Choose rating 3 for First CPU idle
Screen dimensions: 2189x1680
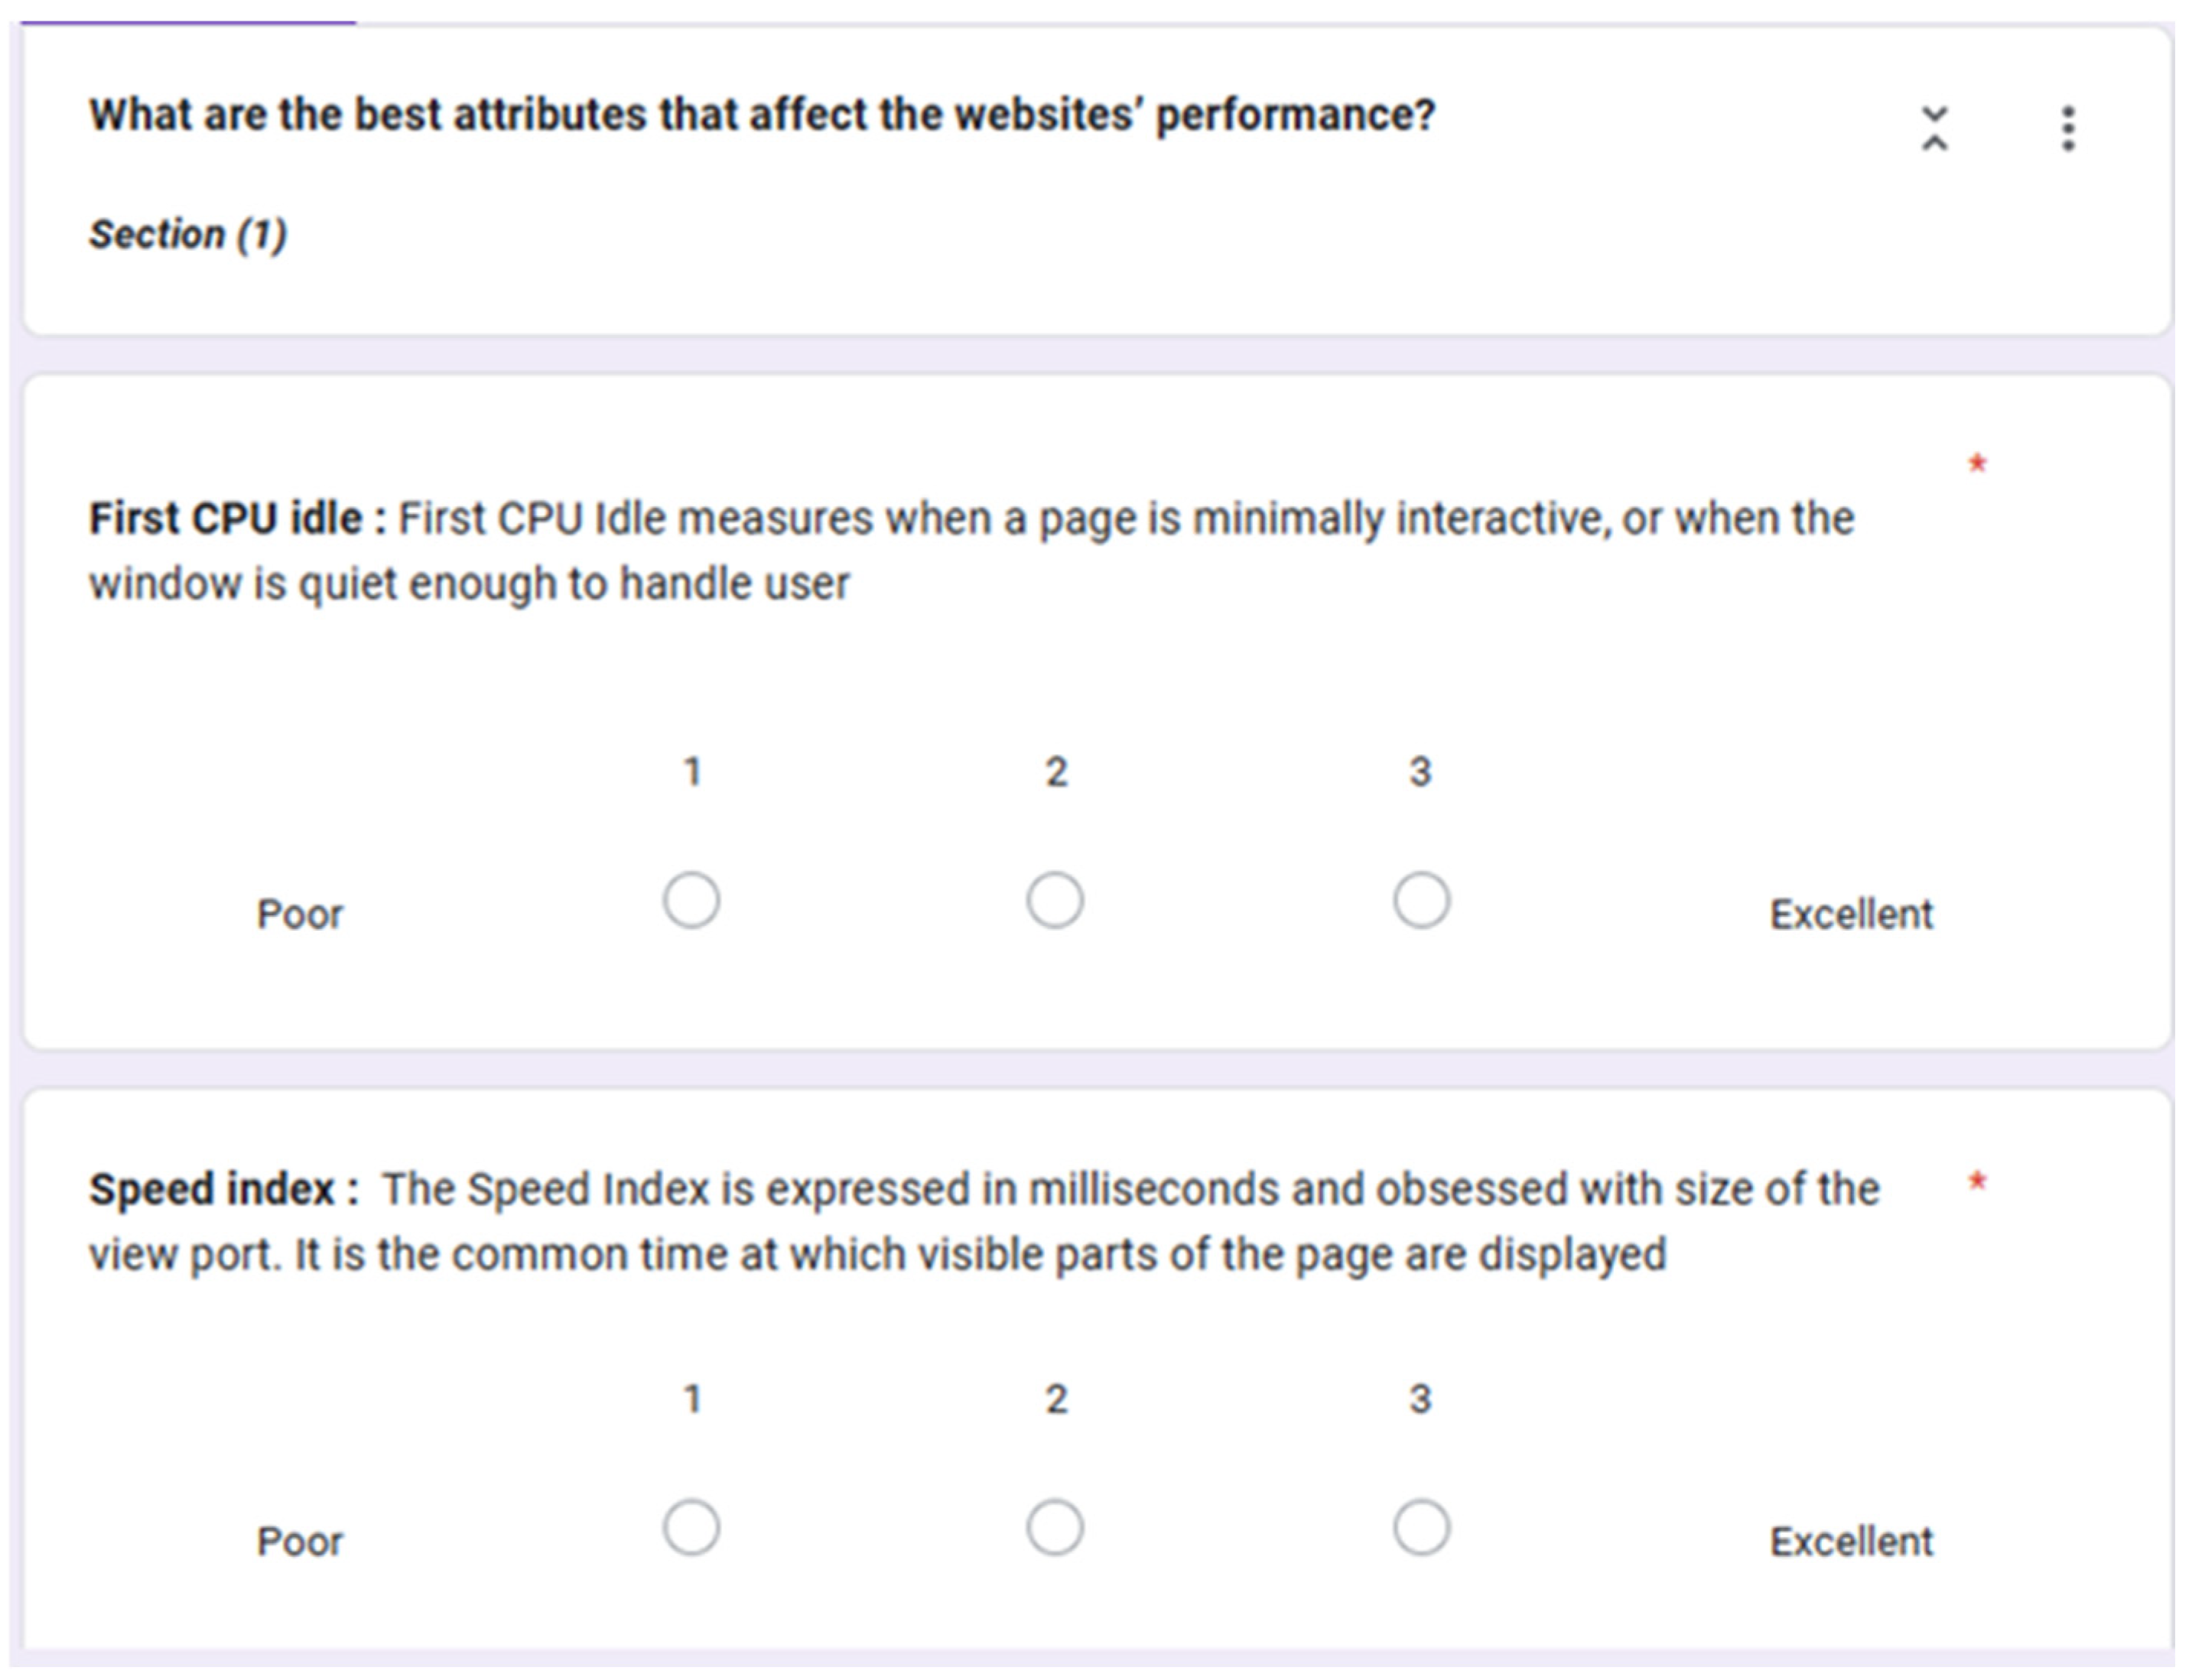1421,900
